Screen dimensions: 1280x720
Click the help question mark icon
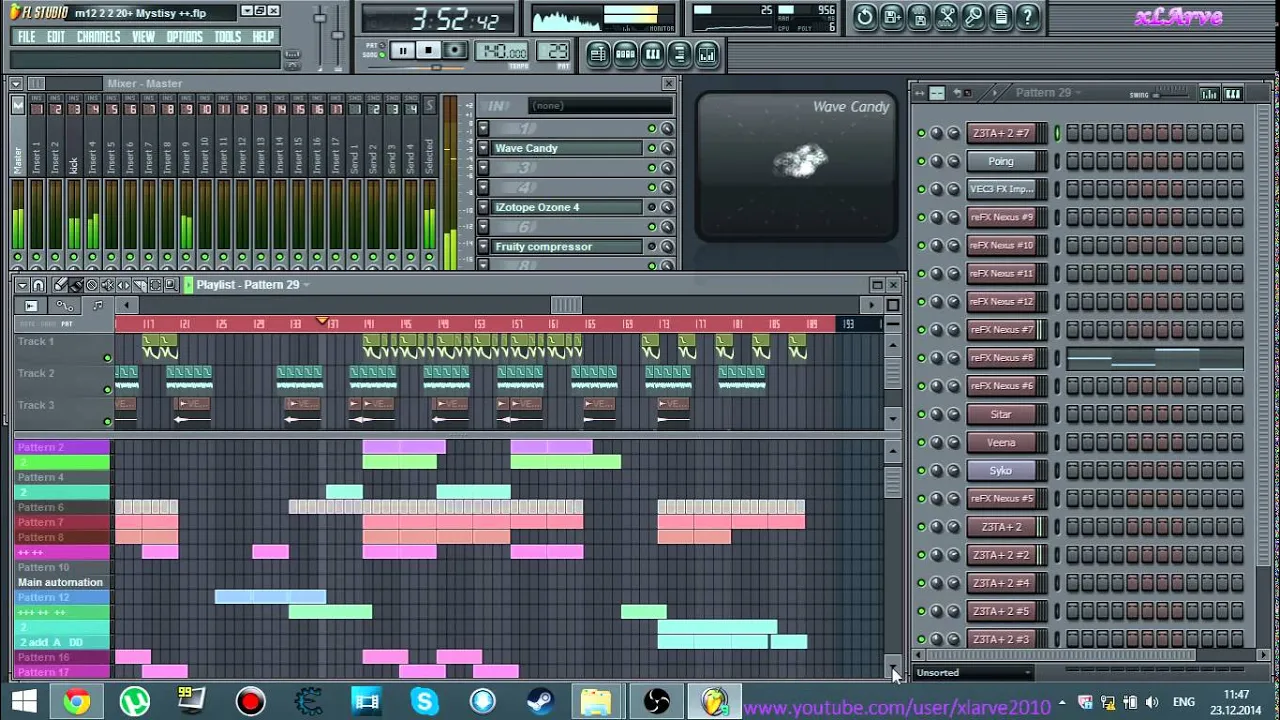(x=1027, y=16)
